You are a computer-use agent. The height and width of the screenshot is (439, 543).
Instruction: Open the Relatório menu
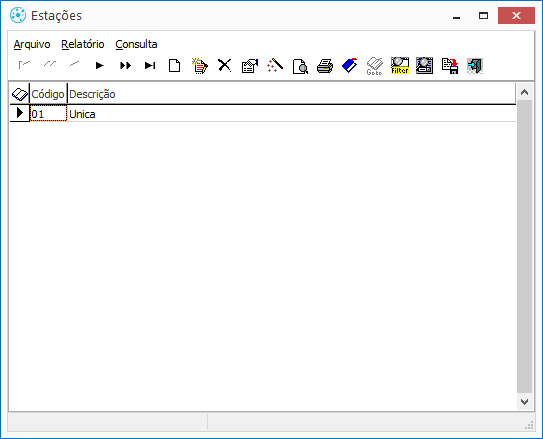pyautogui.click(x=83, y=44)
